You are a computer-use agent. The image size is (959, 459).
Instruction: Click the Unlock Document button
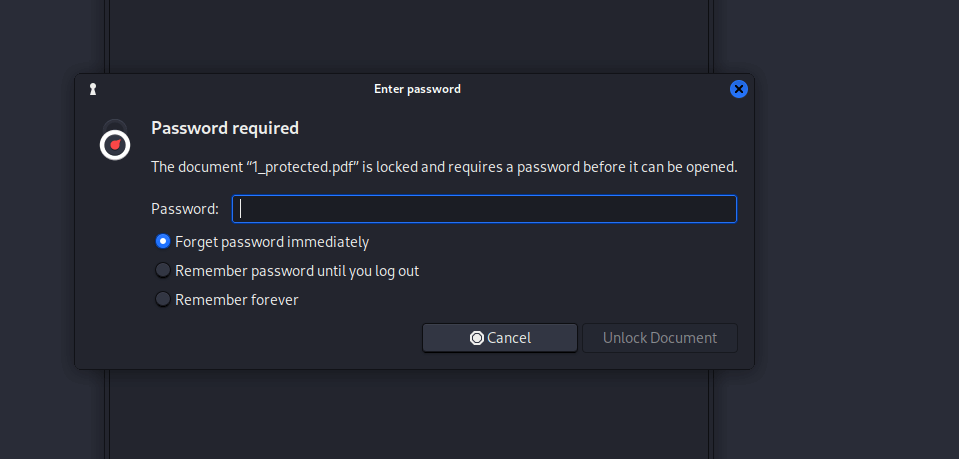(x=660, y=338)
